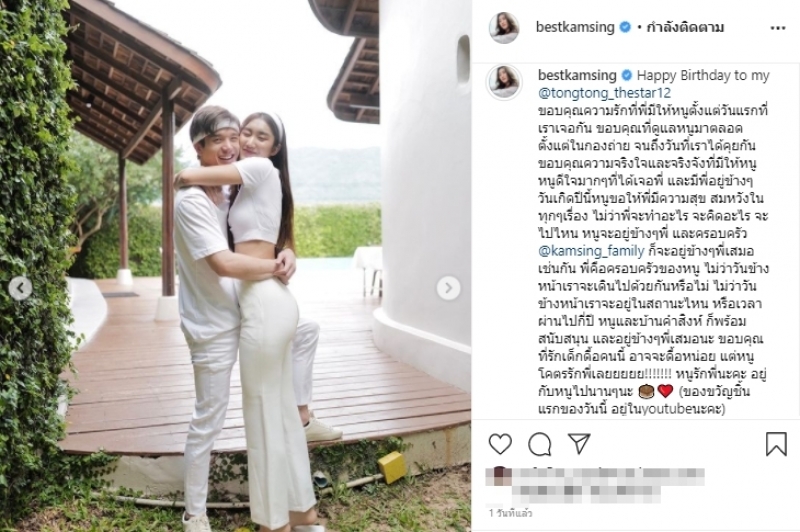Click the 1 วันที่แล้ว timestamp
Image resolution: width=800 pixels, height=532 pixels.
pyautogui.click(x=510, y=513)
